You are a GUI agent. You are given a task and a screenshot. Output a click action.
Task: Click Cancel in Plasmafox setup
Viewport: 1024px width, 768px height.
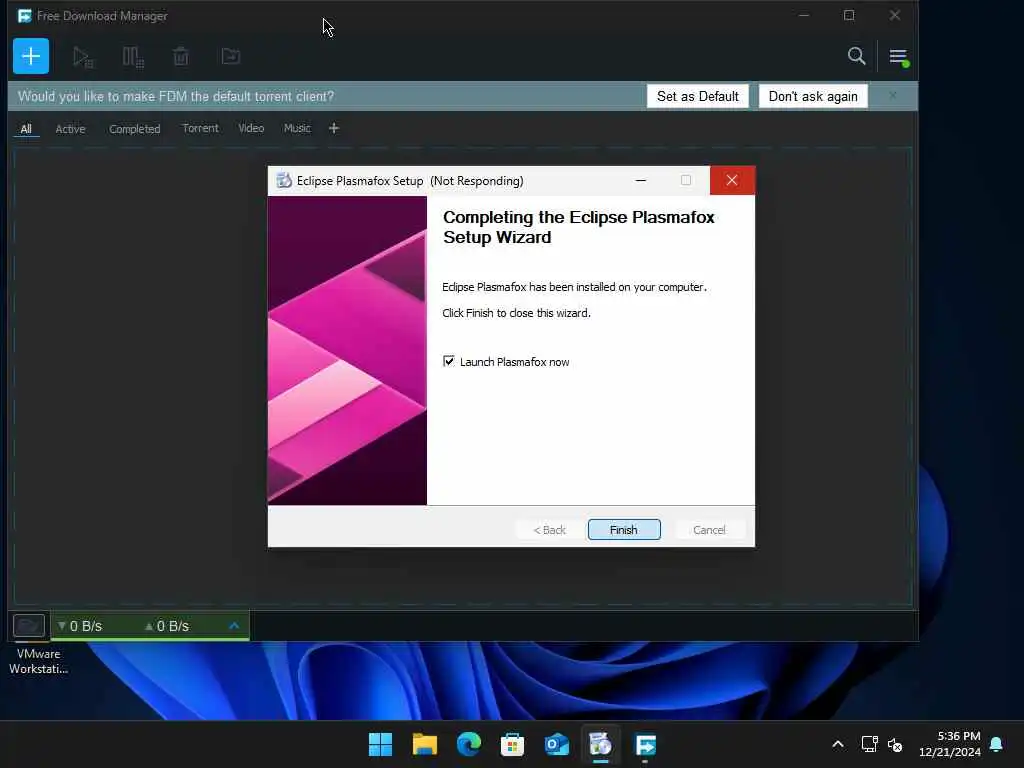click(x=709, y=530)
